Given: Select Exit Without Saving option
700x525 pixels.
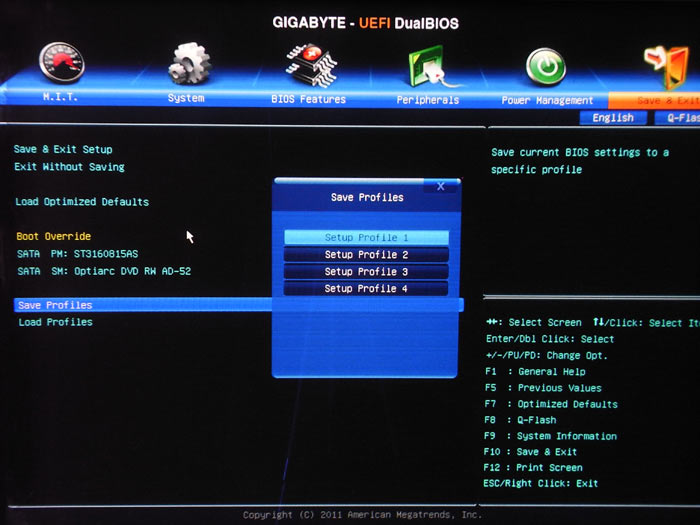Looking at the screenshot, I should click(69, 167).
